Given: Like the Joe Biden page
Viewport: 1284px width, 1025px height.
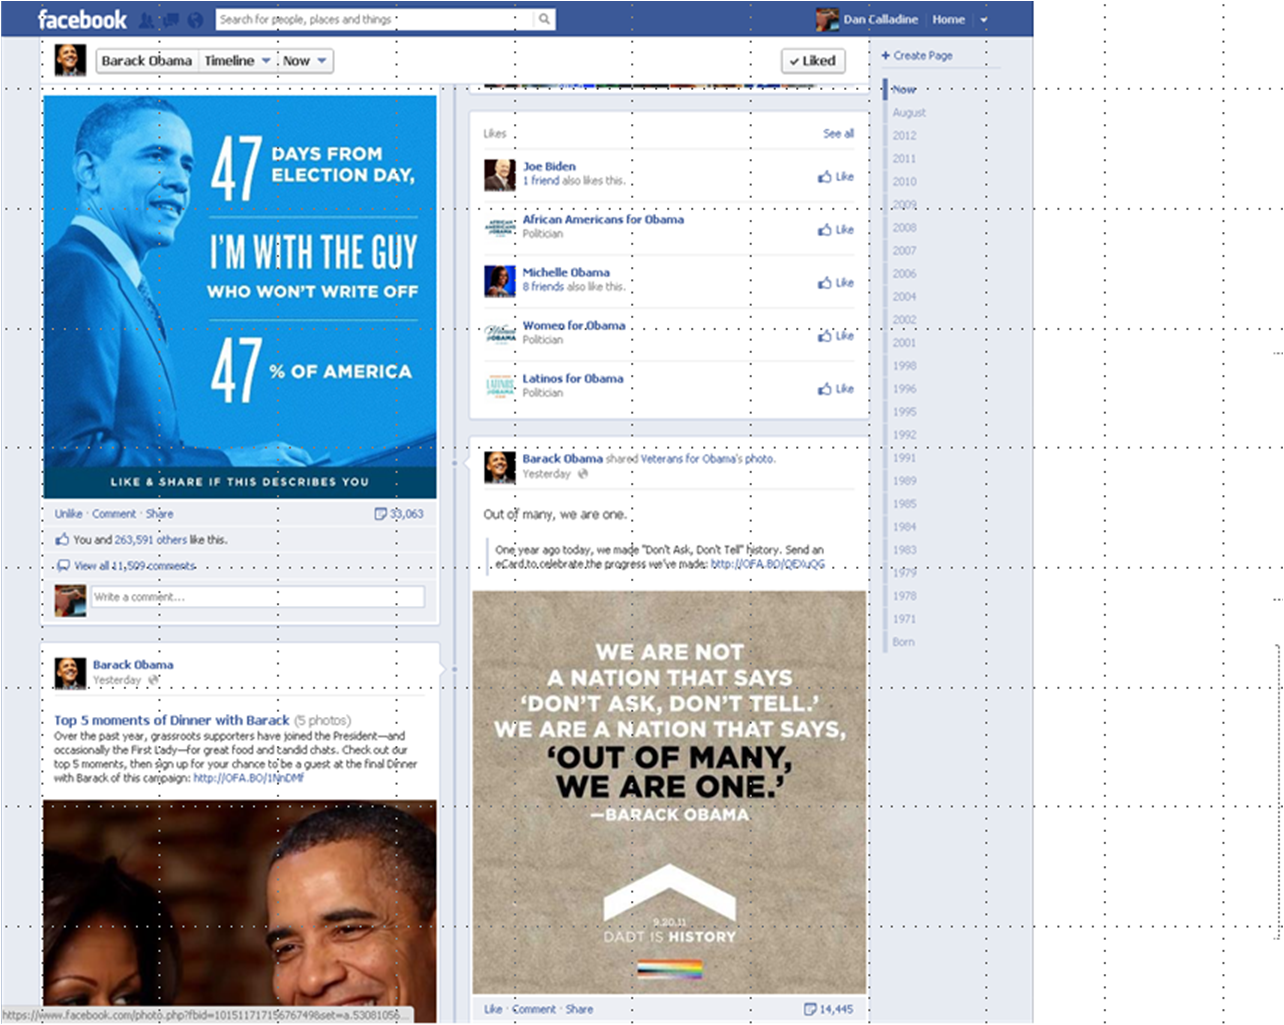Looking at the screenshot, I should click(836, 177).
